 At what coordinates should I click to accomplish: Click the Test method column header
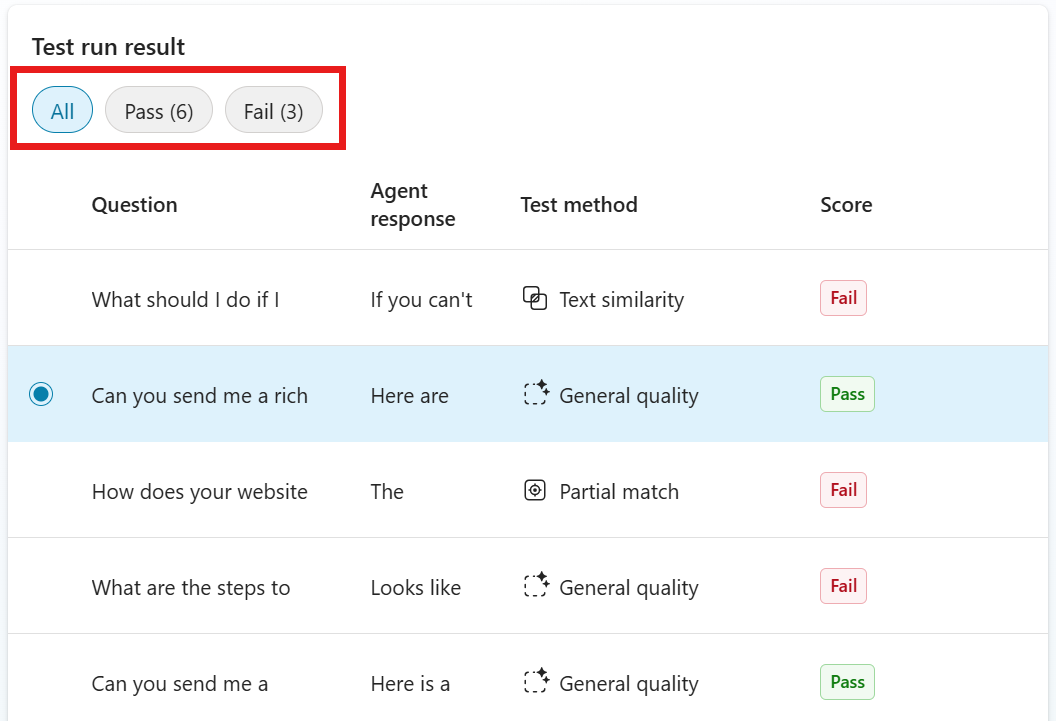click(578, 204)
